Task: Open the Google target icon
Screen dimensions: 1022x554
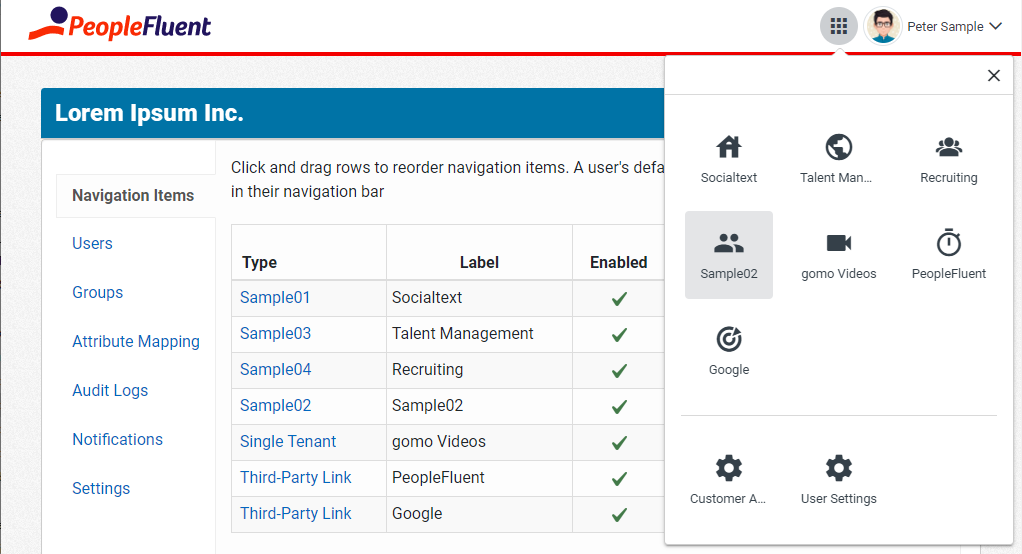Action: (729, 339)
